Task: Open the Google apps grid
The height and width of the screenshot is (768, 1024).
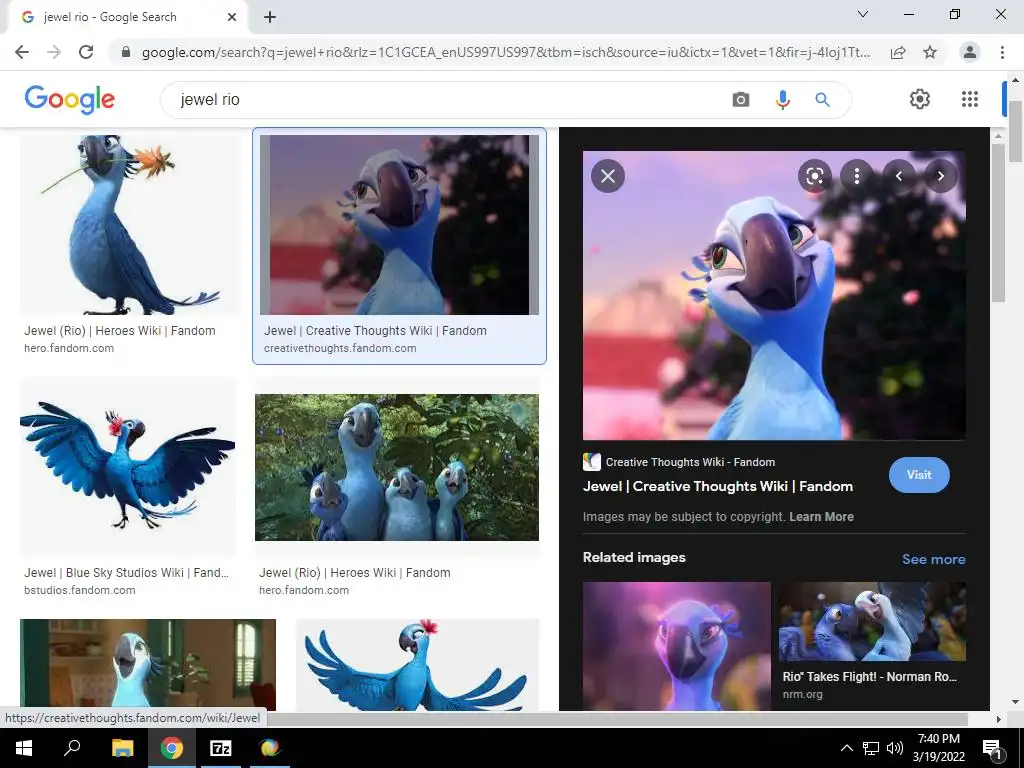Action: 970,99
